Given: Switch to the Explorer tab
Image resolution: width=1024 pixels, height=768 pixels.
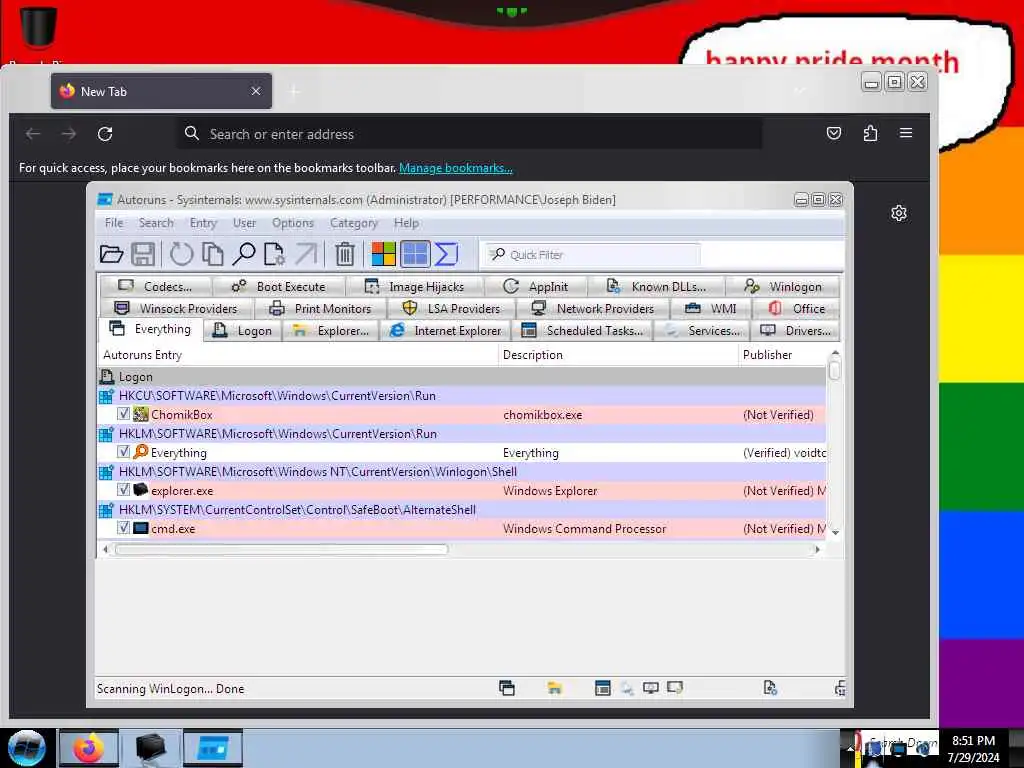Looking at the screenshot, I should 330,330.
